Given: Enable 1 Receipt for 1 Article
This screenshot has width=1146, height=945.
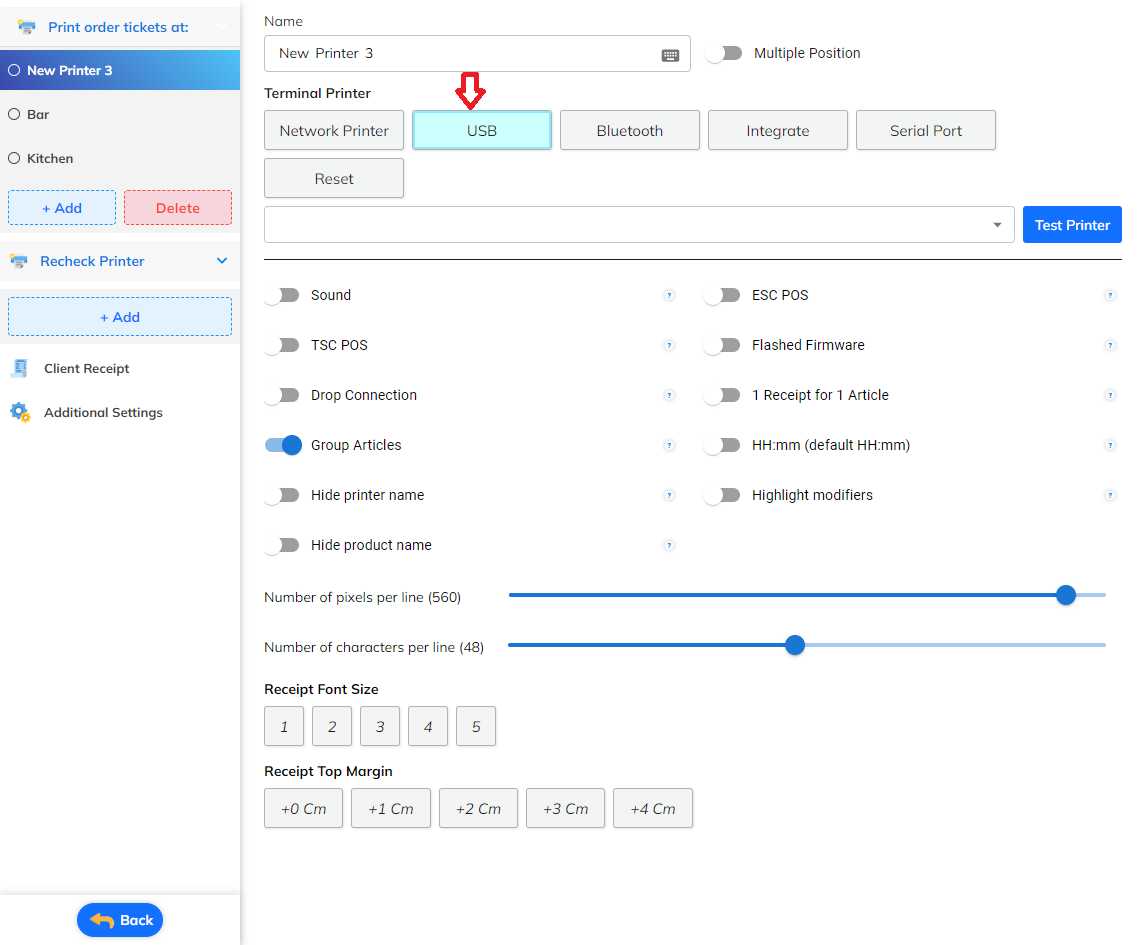Looking at the screenshot, I should coord(722,395).
